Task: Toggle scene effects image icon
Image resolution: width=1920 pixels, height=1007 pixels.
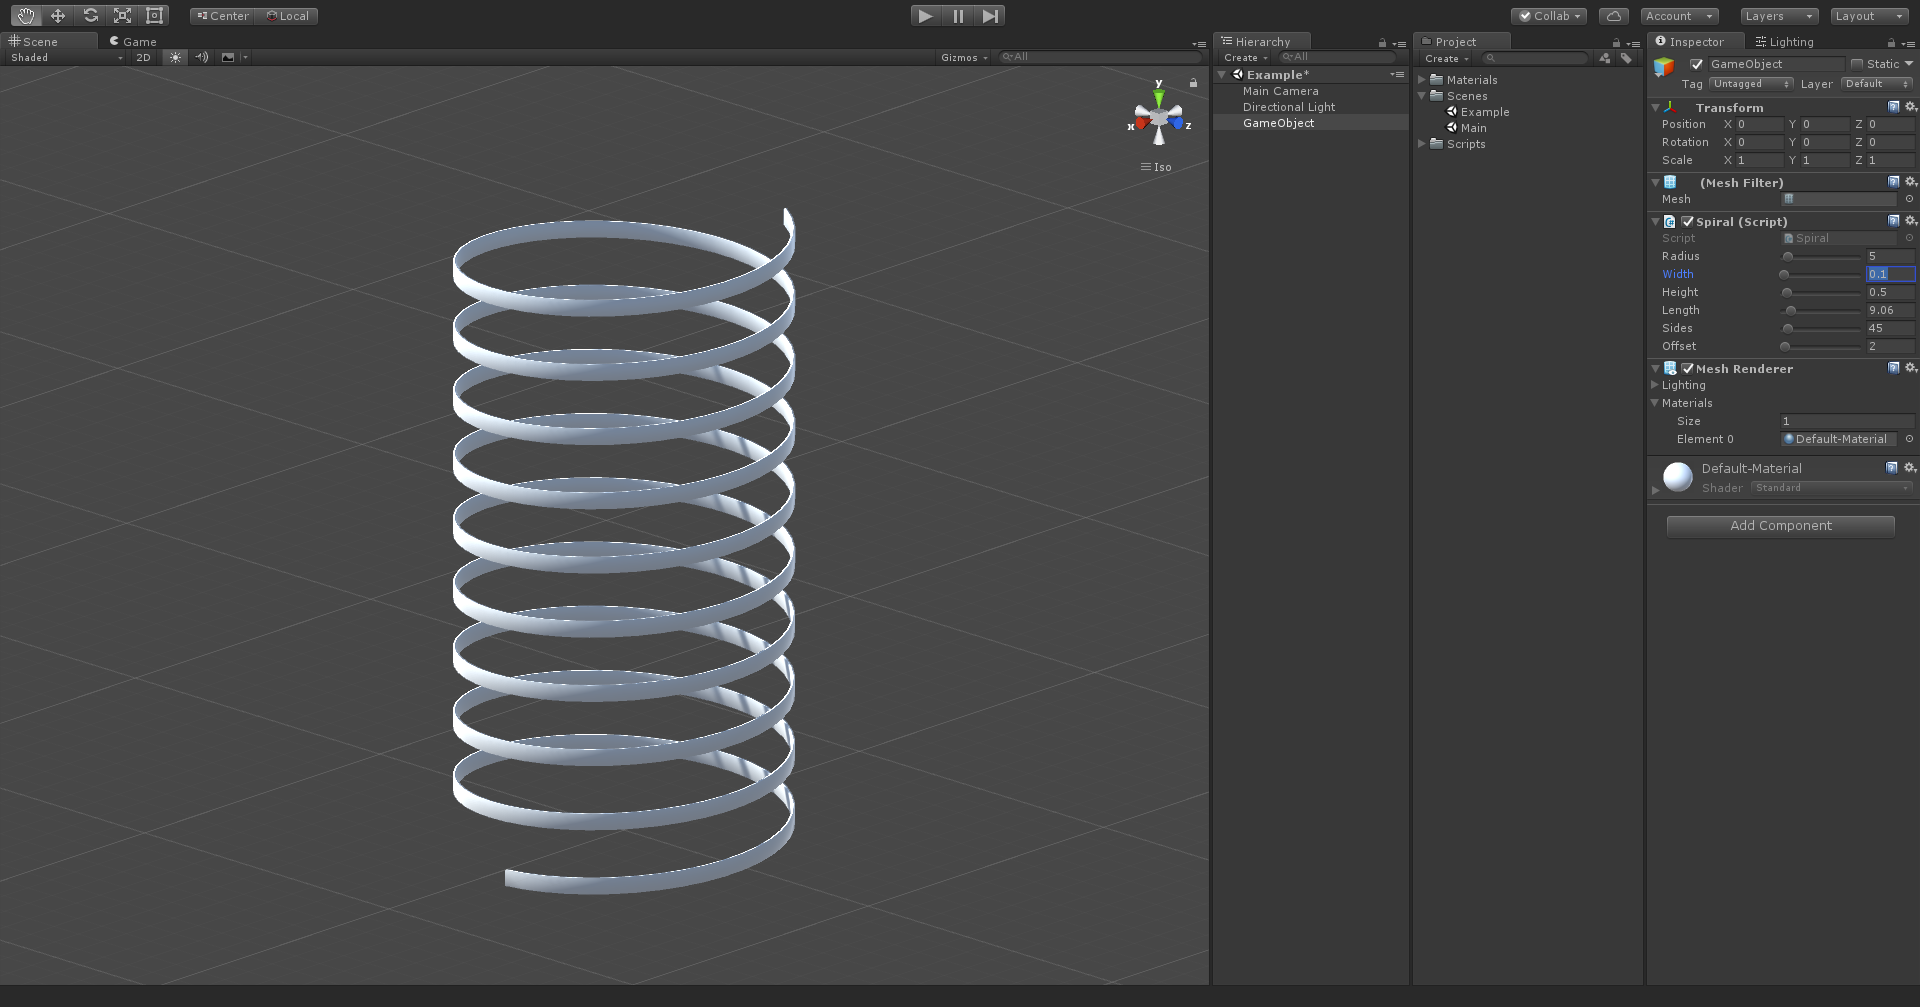Action: pyautogui.click(x=228, y=57)
